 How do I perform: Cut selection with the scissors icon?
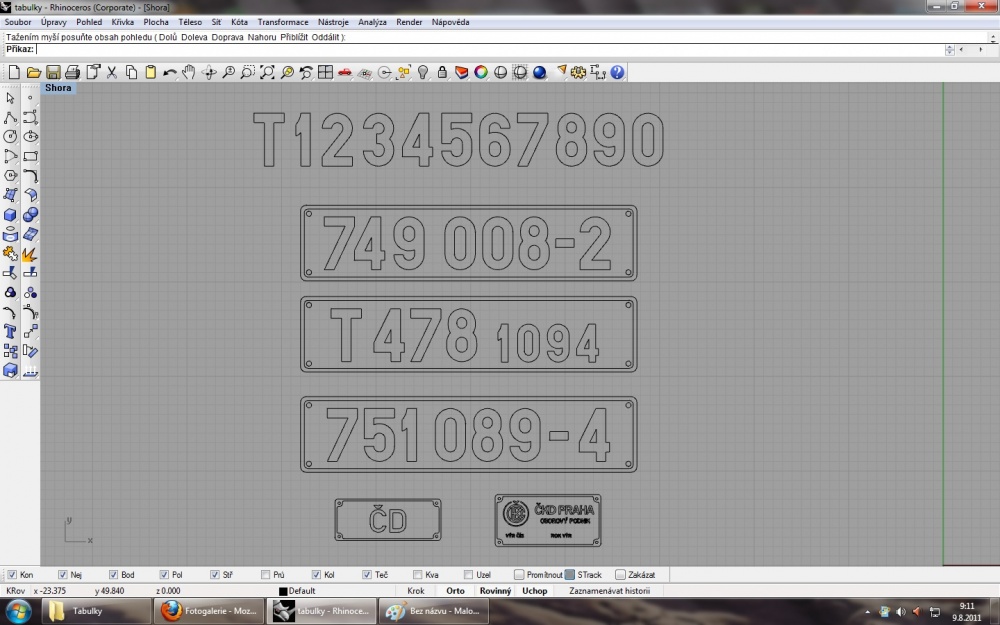[112, 72]
